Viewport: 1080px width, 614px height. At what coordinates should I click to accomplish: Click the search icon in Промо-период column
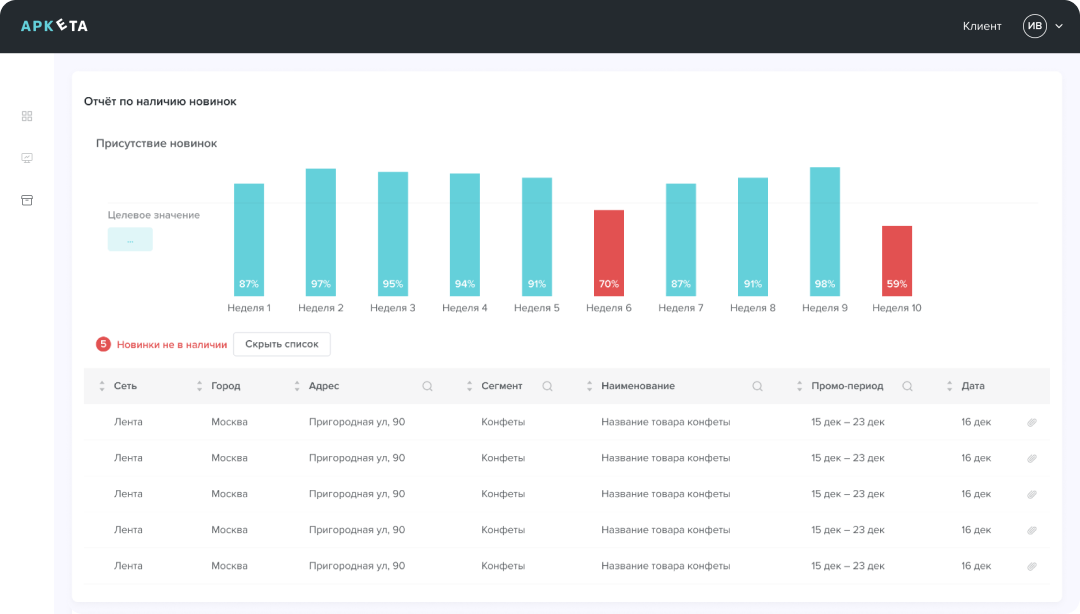click(907, 386)
